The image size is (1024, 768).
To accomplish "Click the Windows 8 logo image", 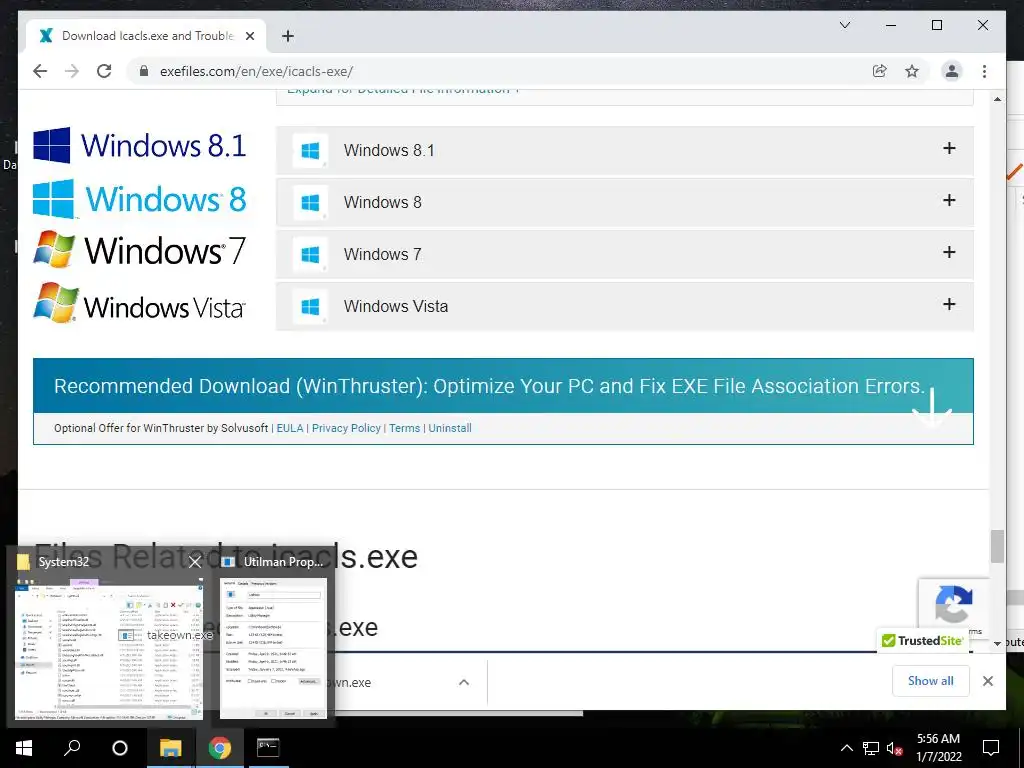I will 140,199.
